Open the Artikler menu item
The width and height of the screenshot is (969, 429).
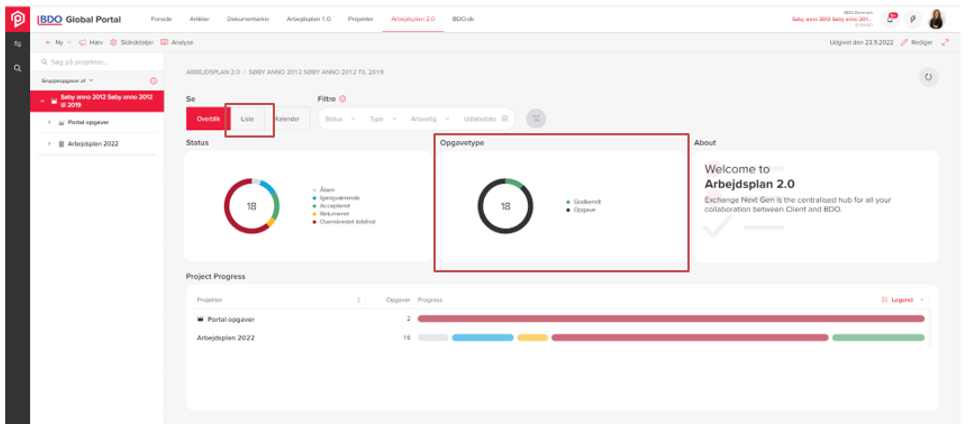pyautogui.click(x=199, y=19)
